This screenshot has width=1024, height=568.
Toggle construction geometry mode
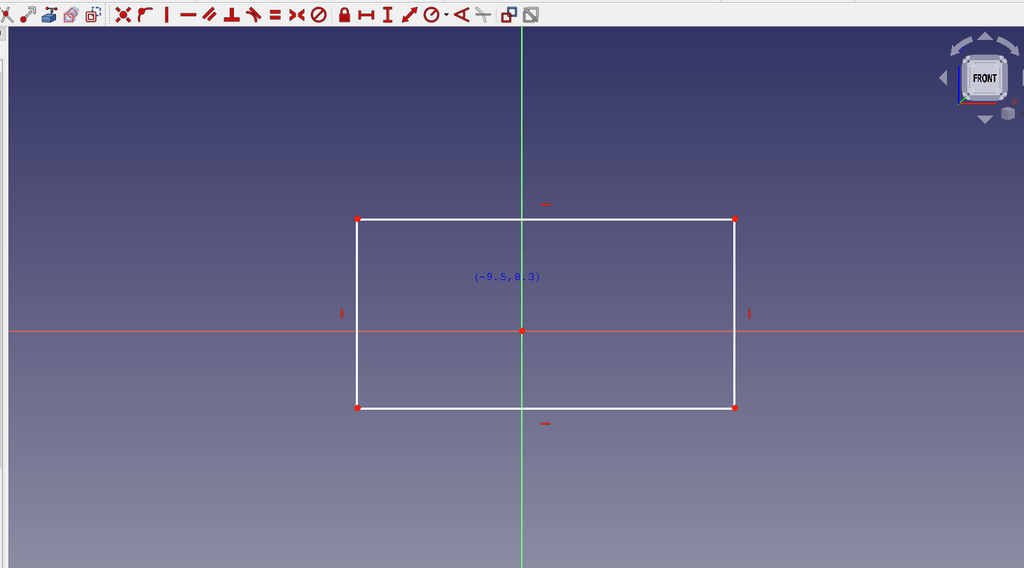(93, 14)
